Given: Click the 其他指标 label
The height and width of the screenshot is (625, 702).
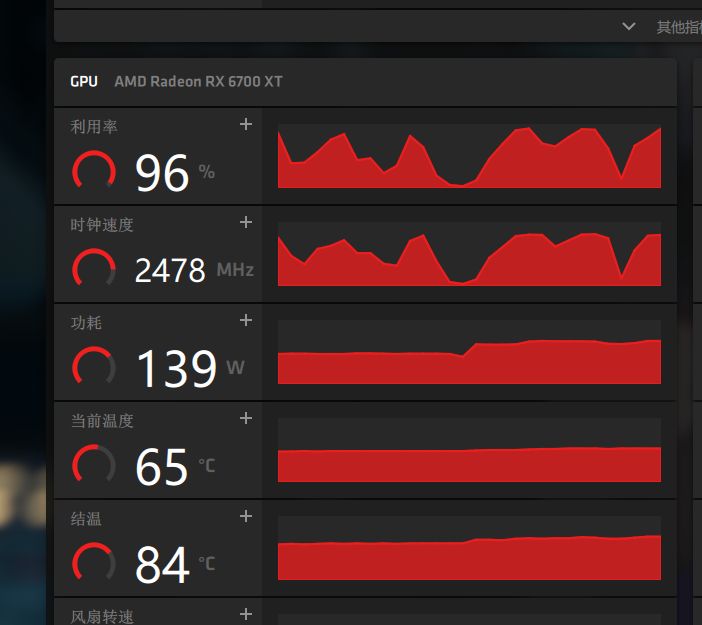Looking at the screenshot, I should coord(679,27).
